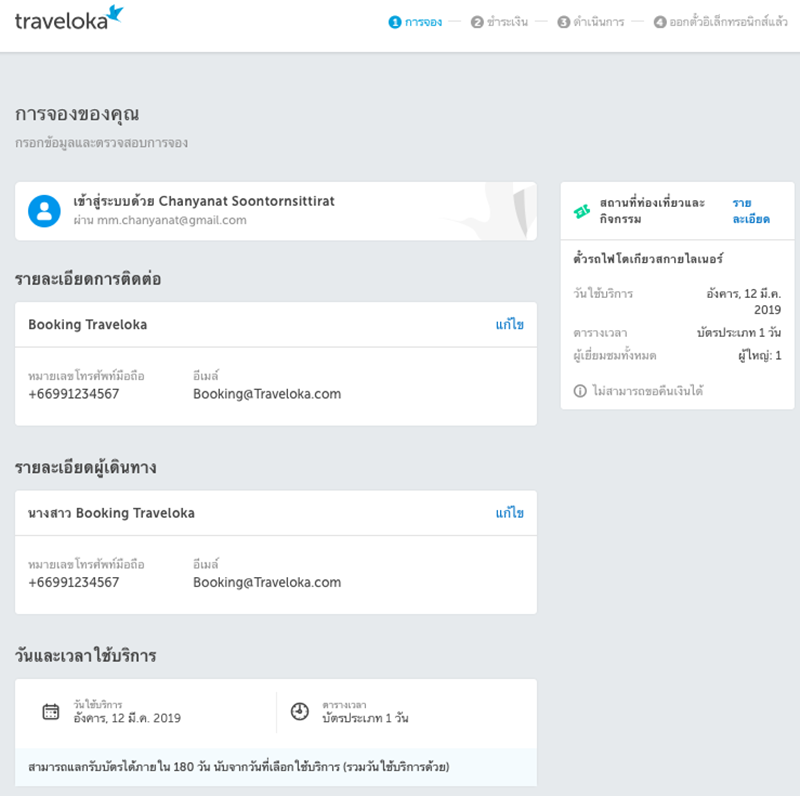
Task: Click the การจองของคุณ page heading
Action: click(77, 114)
